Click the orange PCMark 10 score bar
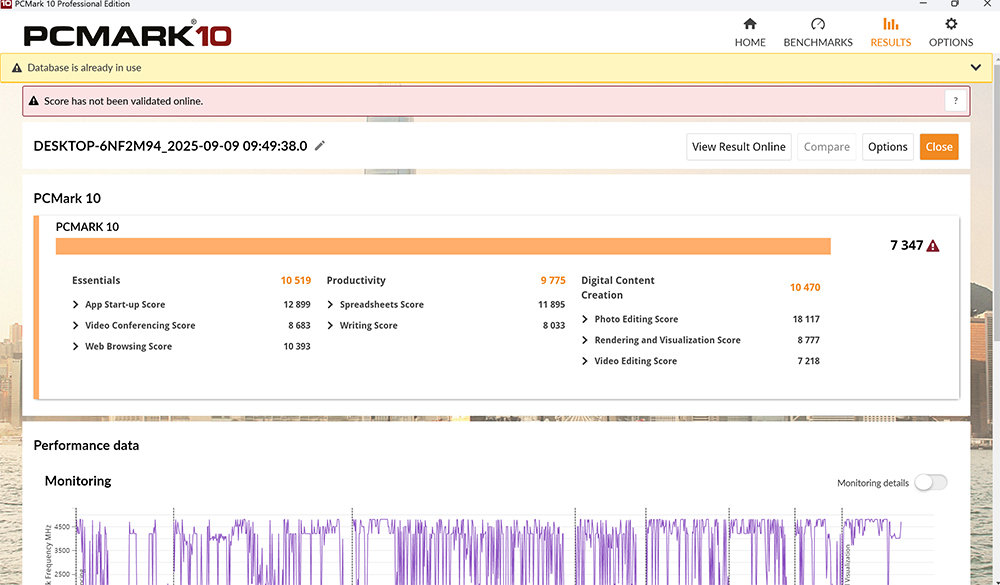 [443, 246]
